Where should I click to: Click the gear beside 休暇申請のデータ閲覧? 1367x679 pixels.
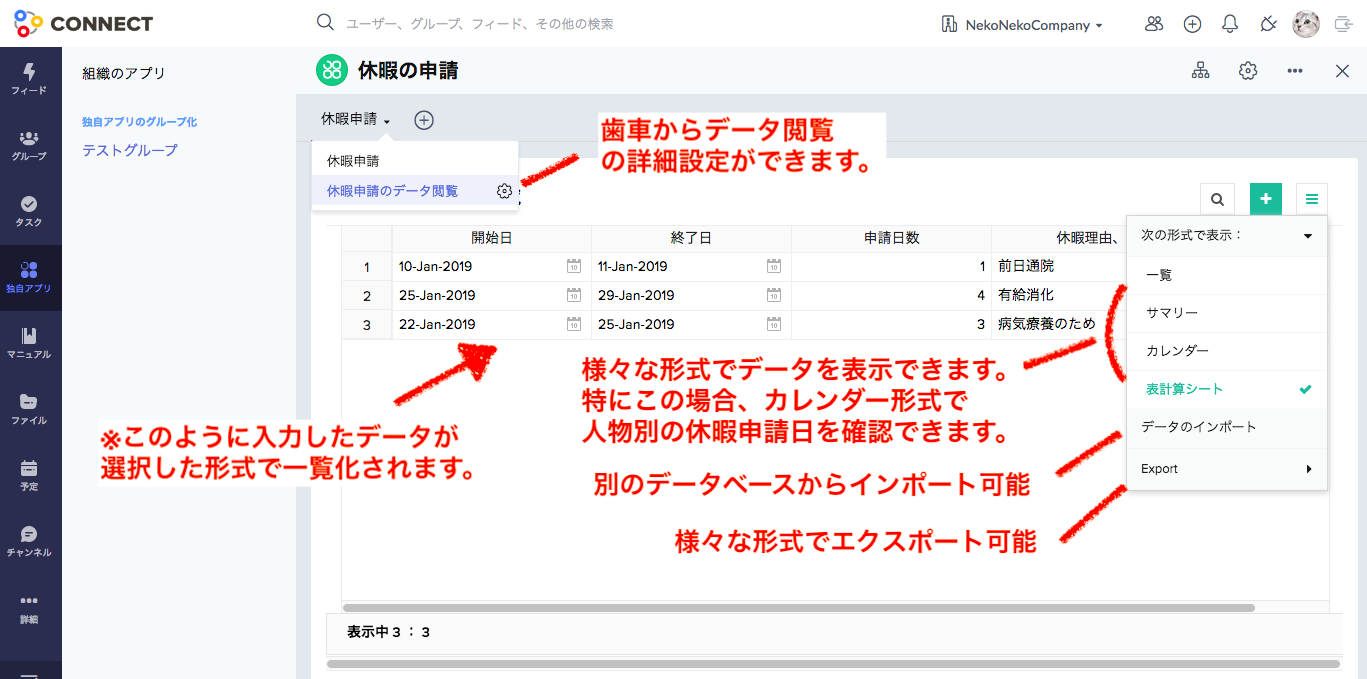tap(504, 191)
